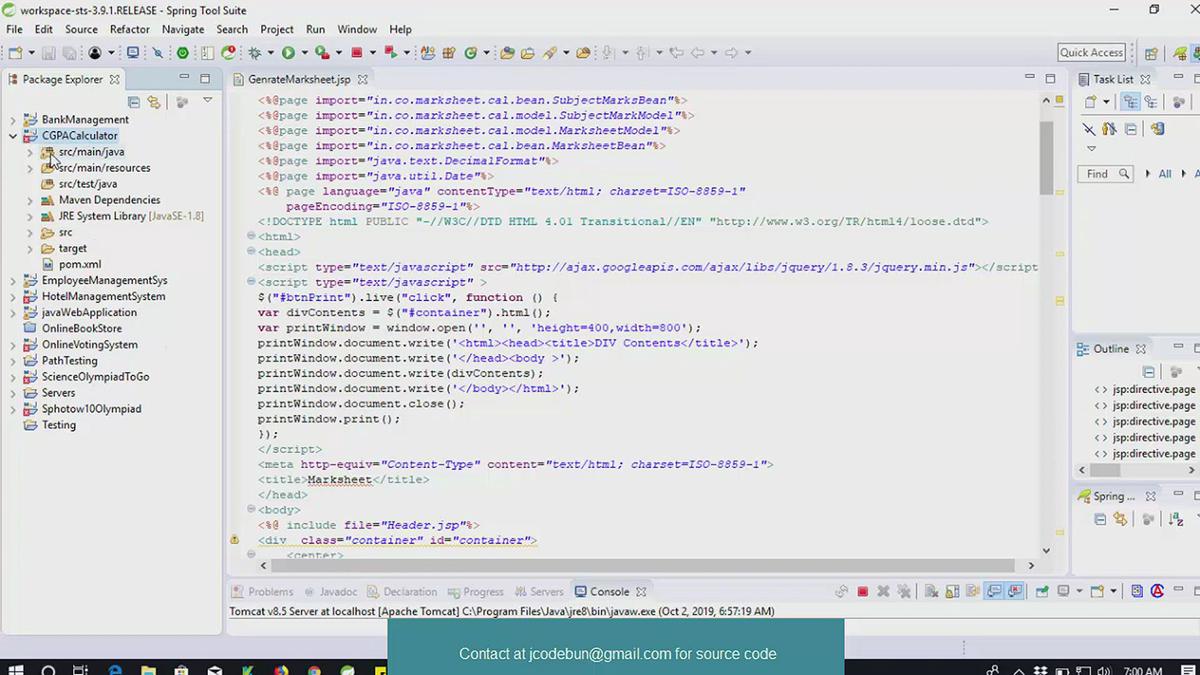Select pom.xml in Package Explorer

point(80,264)
